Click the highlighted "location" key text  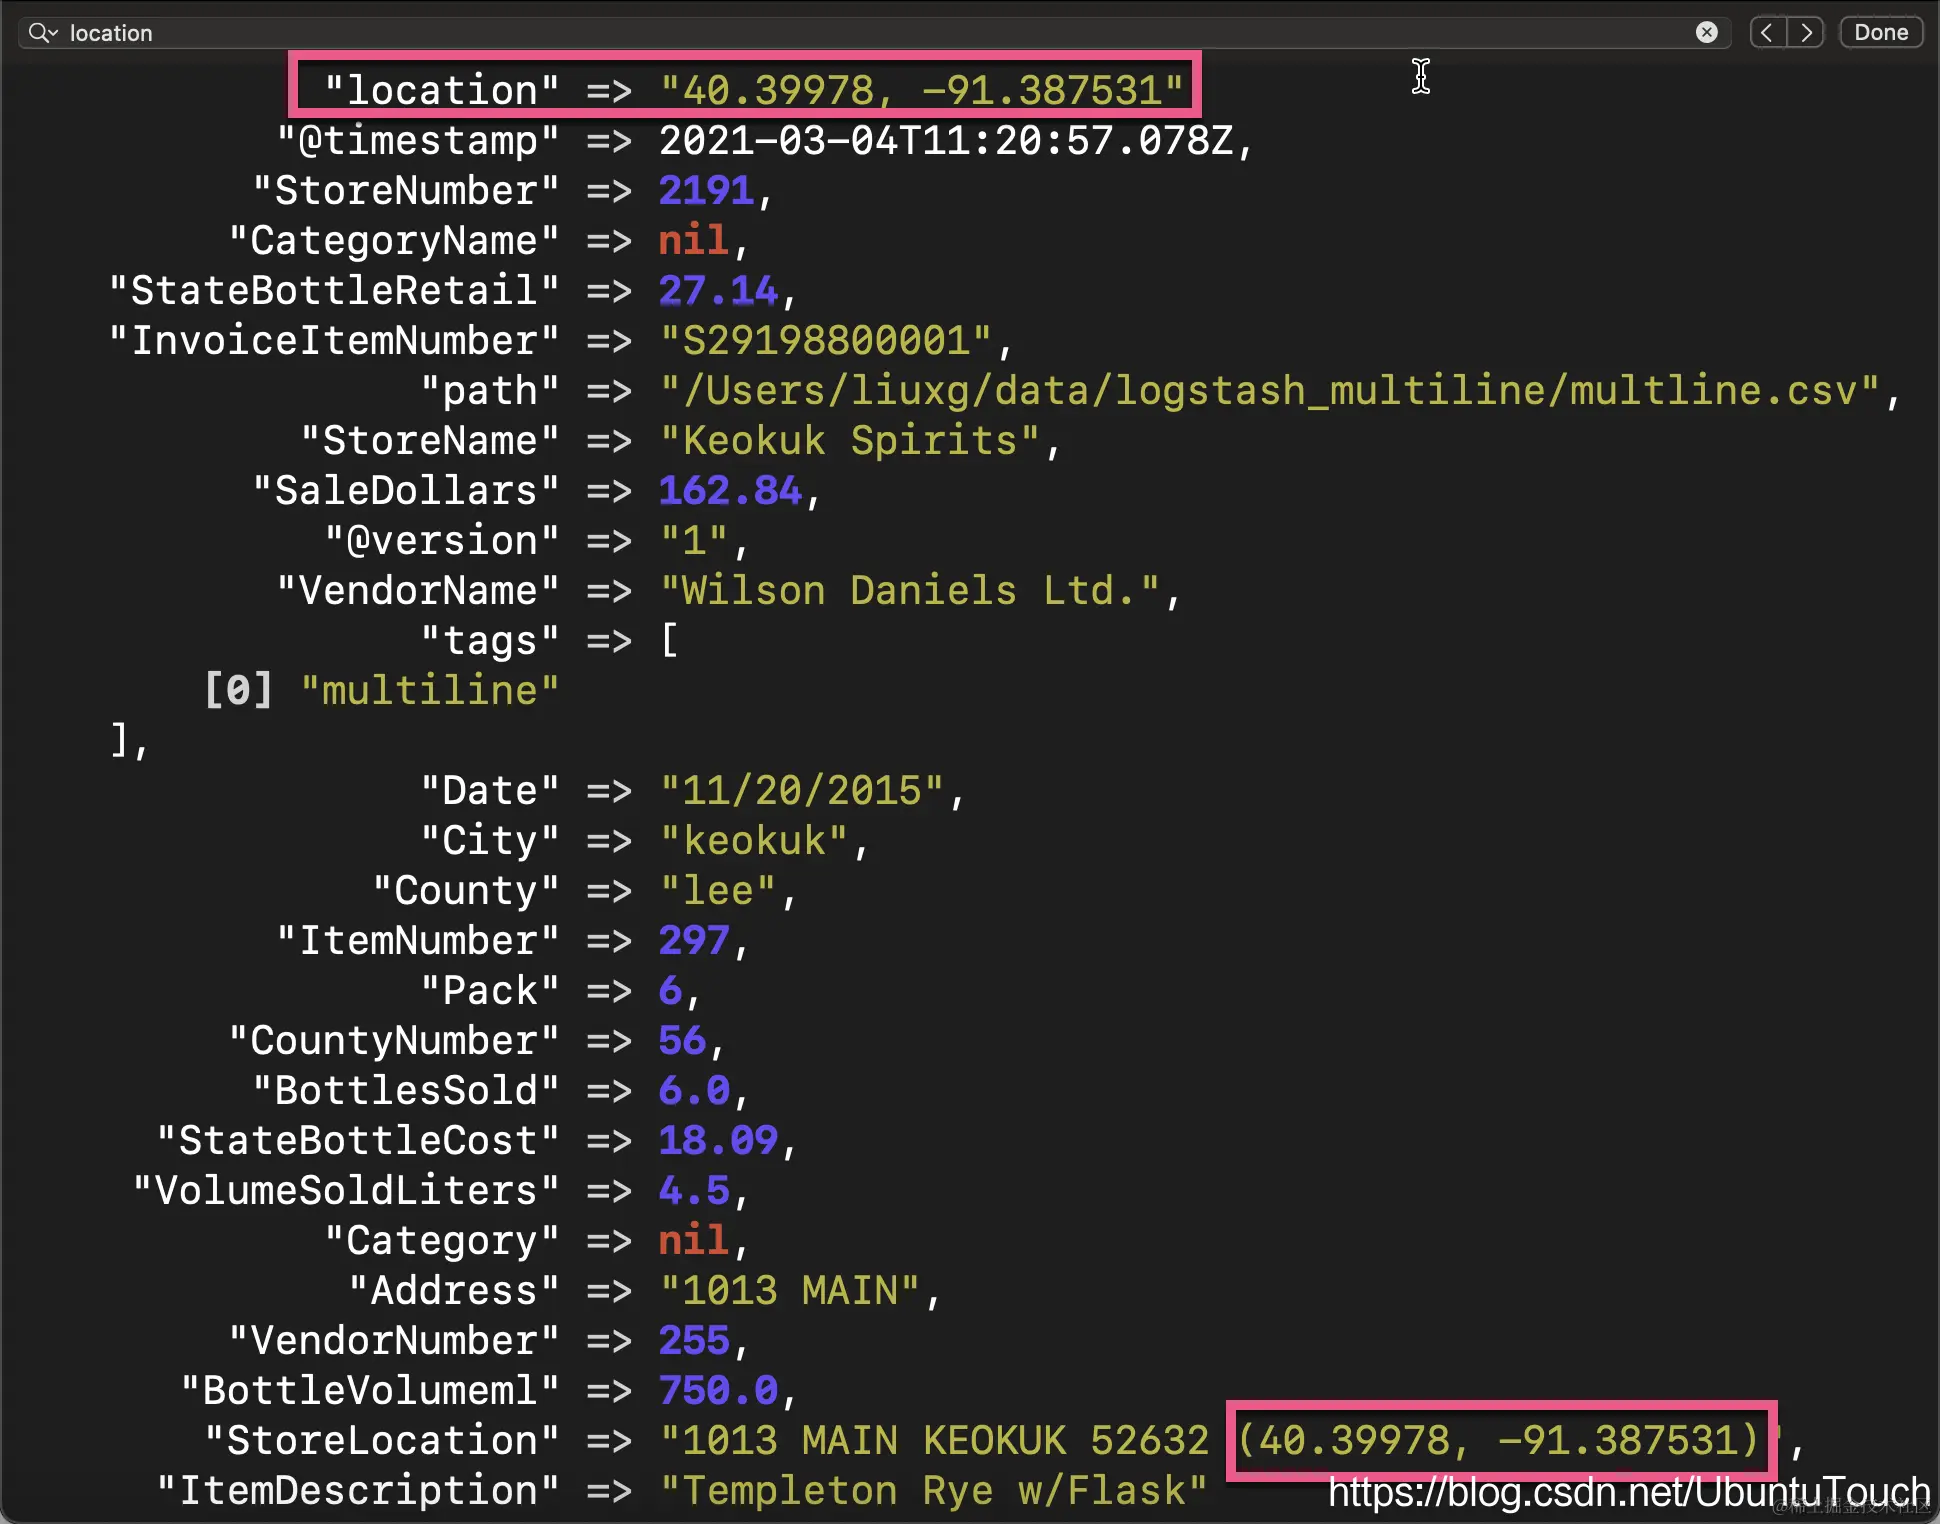click(441, 90)
